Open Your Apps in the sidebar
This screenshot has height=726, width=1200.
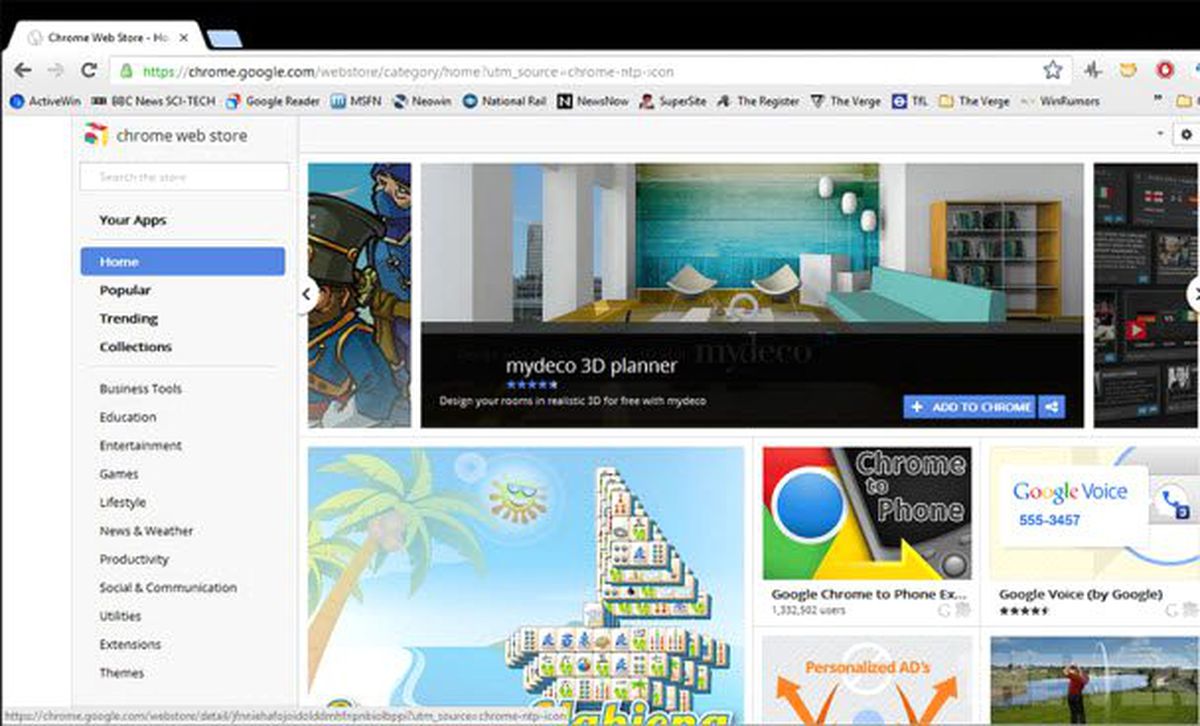click(133, 220)
